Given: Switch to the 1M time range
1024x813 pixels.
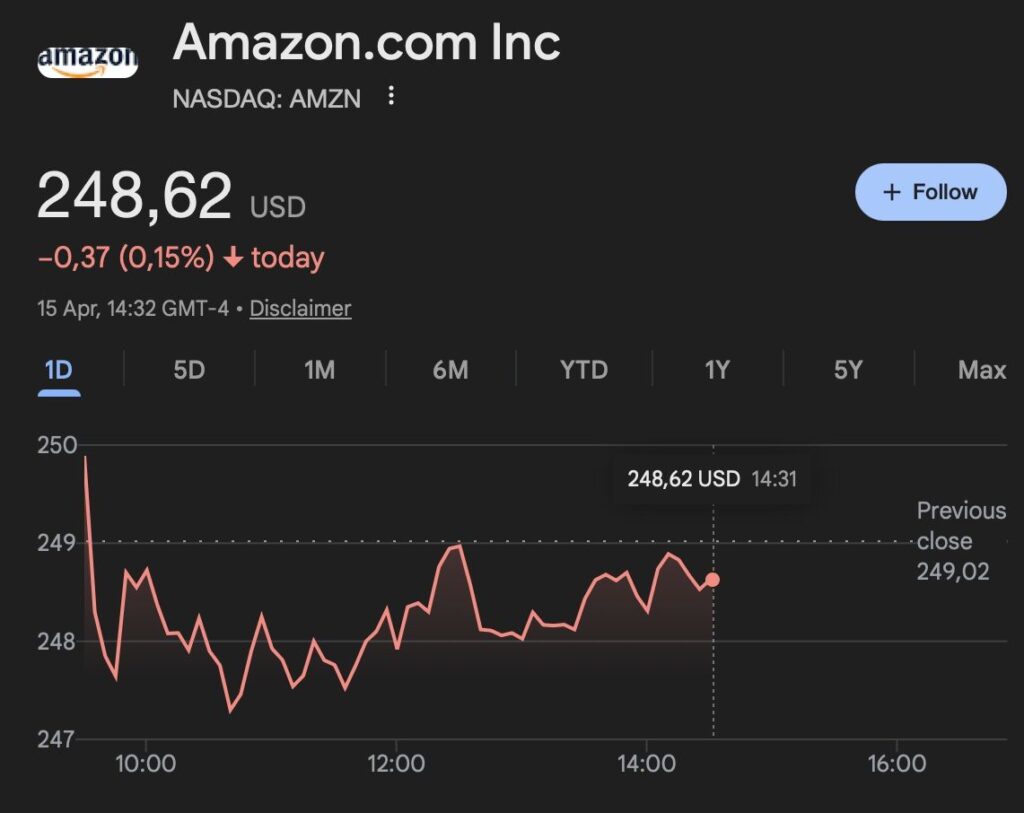Looking at the screenshot, I should (x=319, y=370).
